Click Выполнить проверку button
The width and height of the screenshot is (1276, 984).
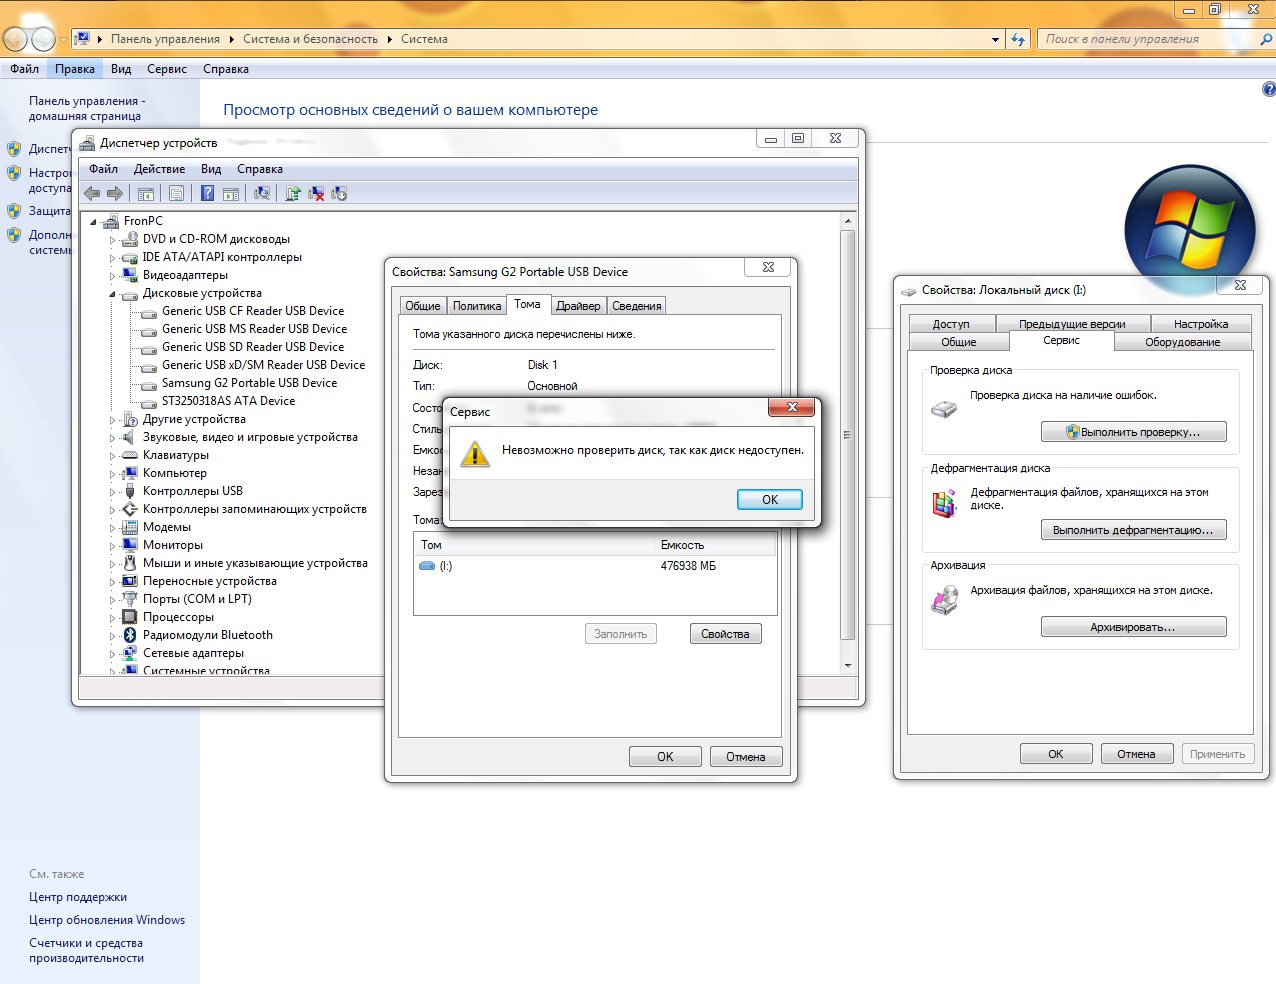point(1134,432)
